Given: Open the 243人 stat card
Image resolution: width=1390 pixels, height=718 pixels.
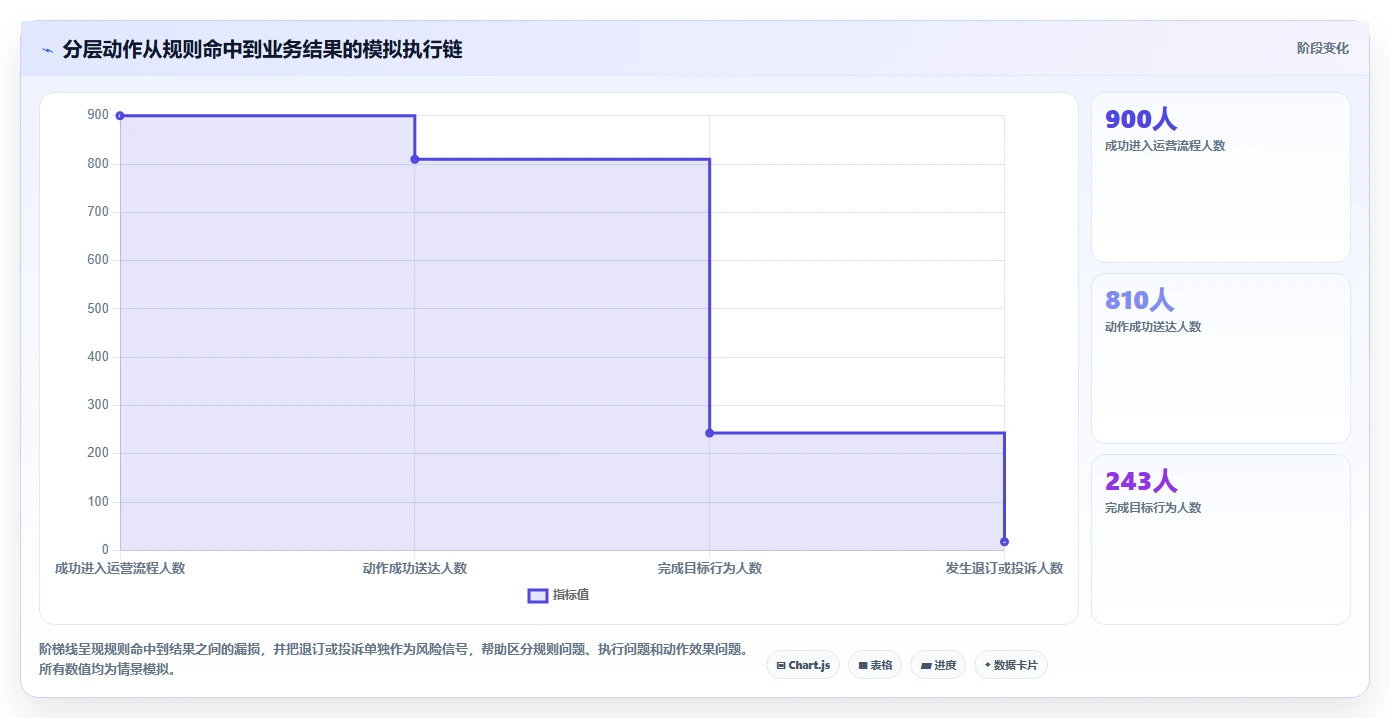Looking at the screenshot, I should [x=1221, y=540].
